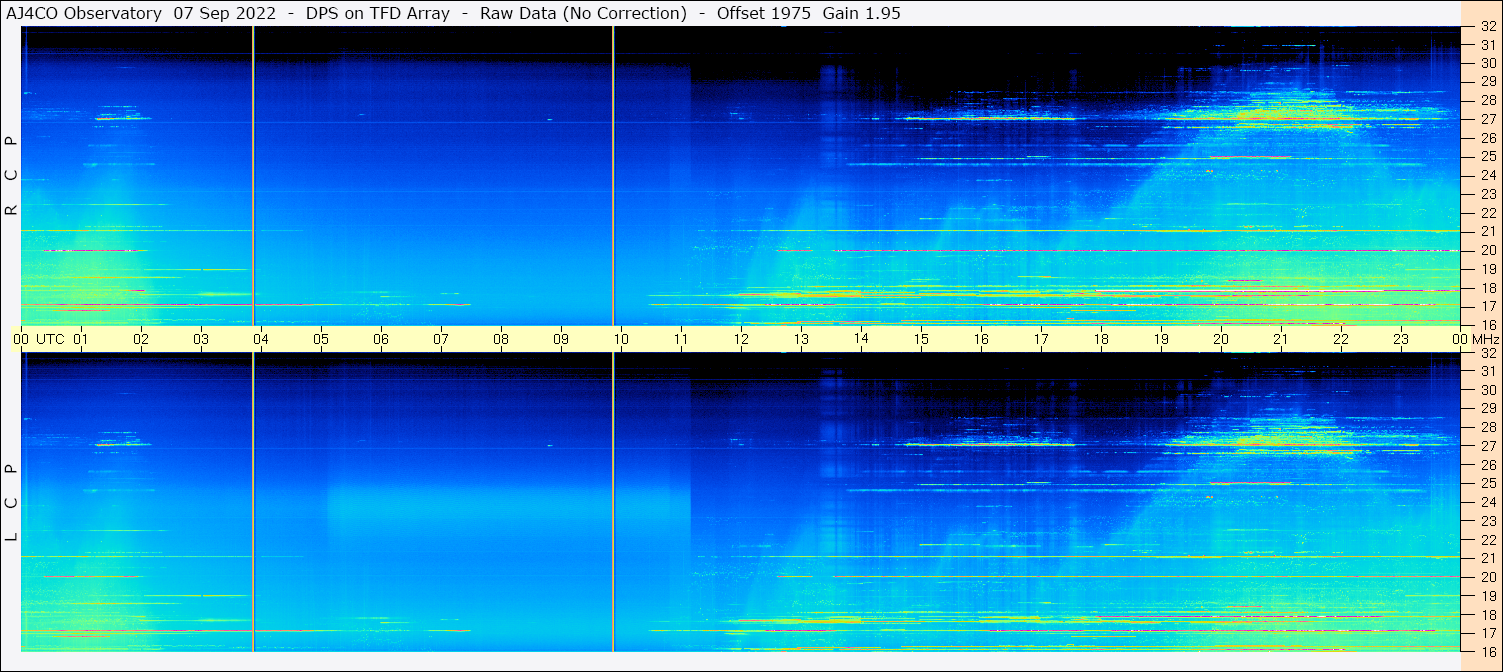This screenshot has width=1503, height=672.
Task: Click the AJ4CO Observatory title text
Action: (84, 13)
